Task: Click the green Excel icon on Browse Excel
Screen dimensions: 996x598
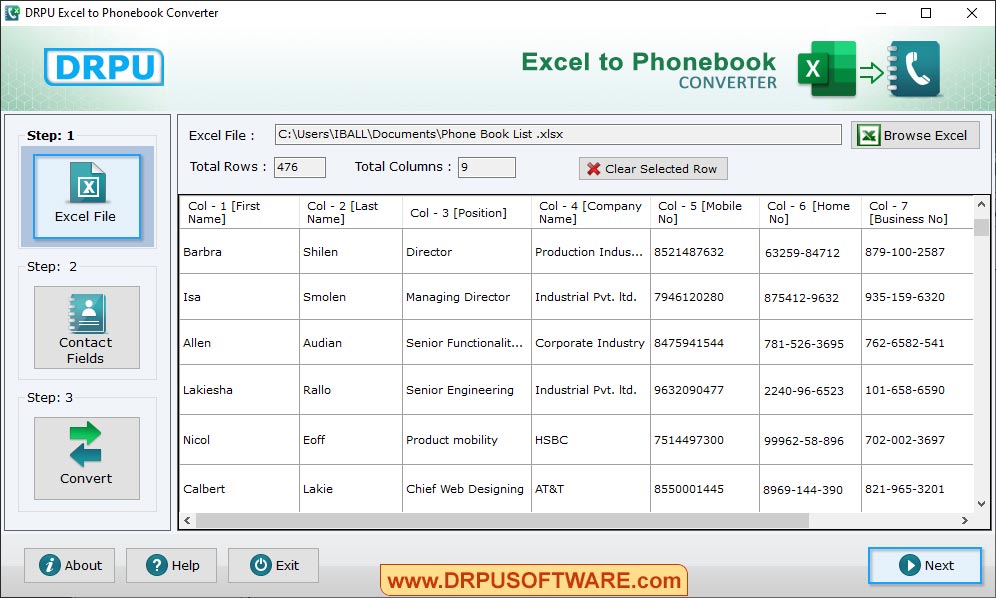Action: 868,135
